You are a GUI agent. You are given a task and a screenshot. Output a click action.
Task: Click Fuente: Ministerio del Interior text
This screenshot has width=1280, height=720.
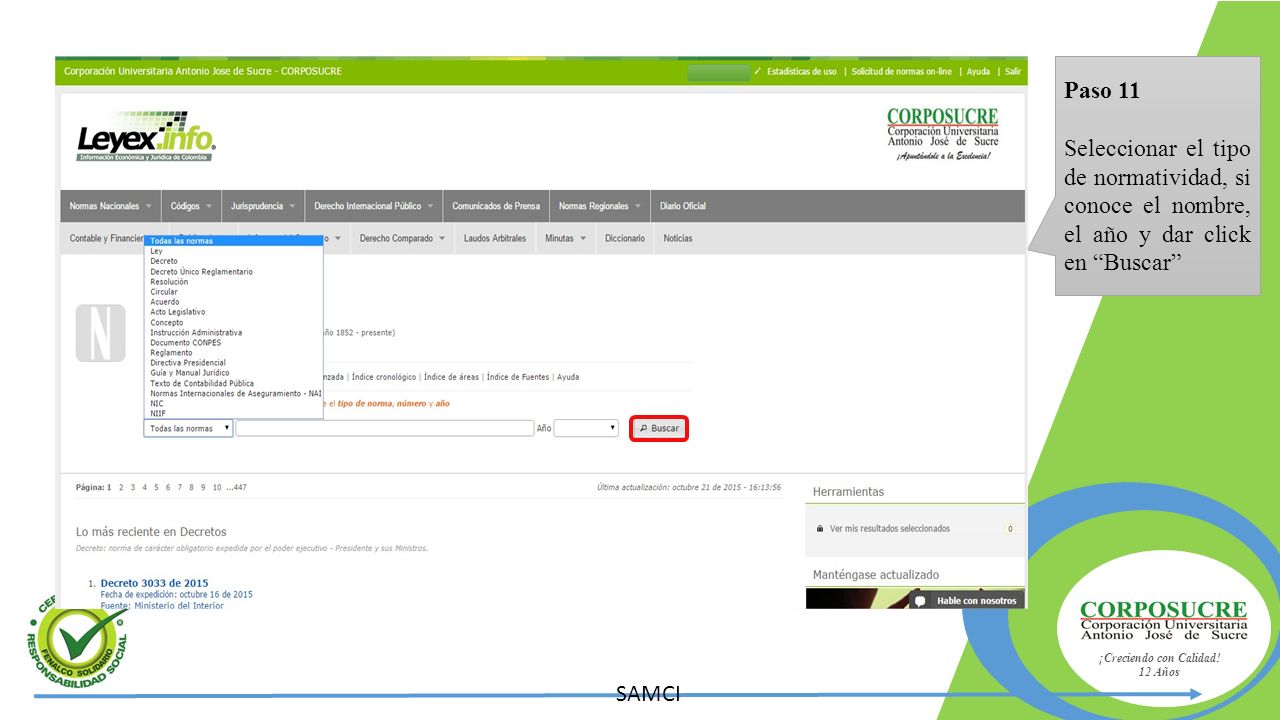[x=162, y=605]
